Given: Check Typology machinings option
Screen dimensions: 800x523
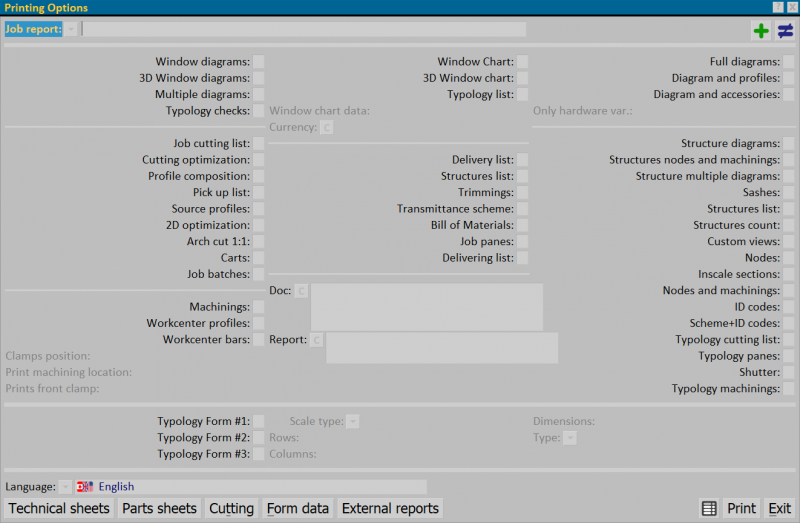Looking at the screenshot, I should 789,388.
